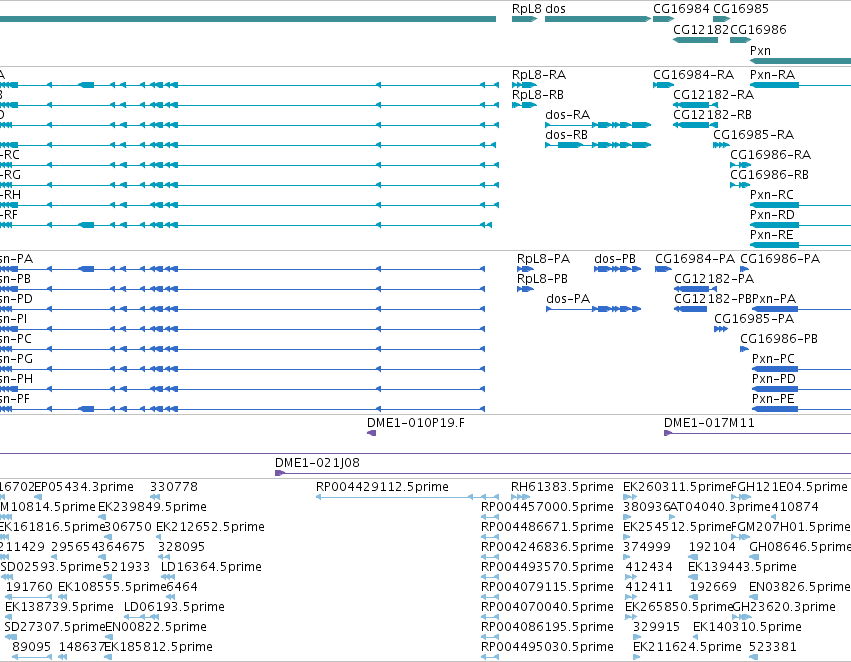Open the Pxn gene label
Viewport: 851px width, 662px height.
pyautogui.click(x=760, y=50)
